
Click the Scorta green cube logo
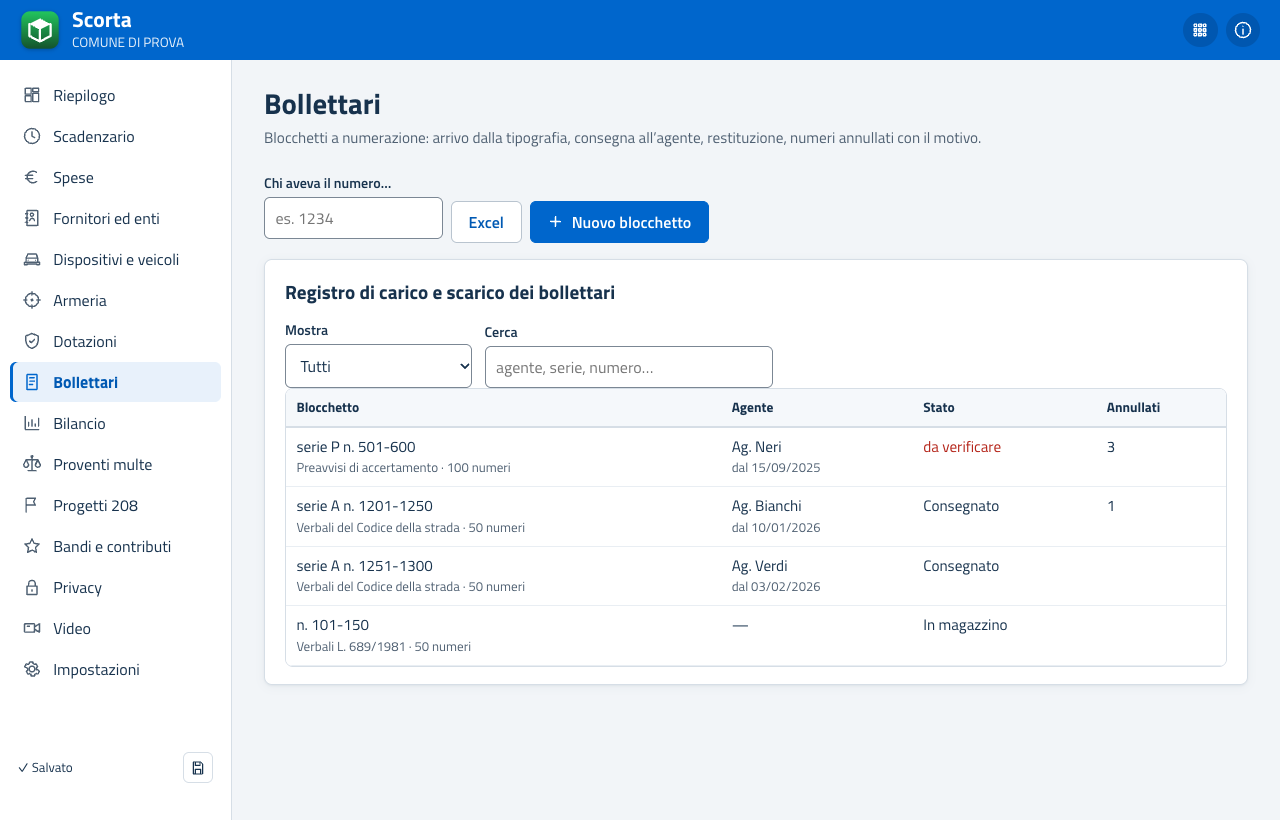point(40,30)
